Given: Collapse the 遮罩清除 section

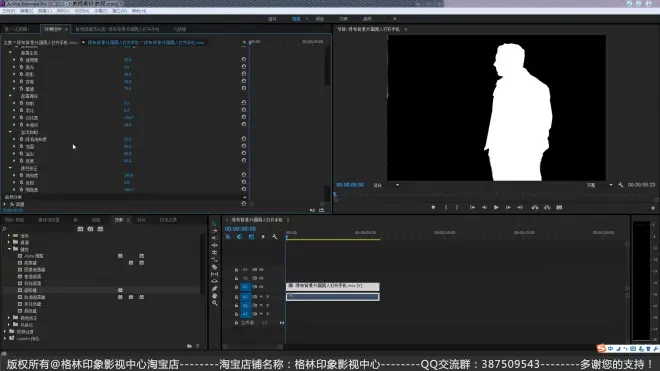Looking at the screenshot, I should pyautogui.click(x=10, y=96).
